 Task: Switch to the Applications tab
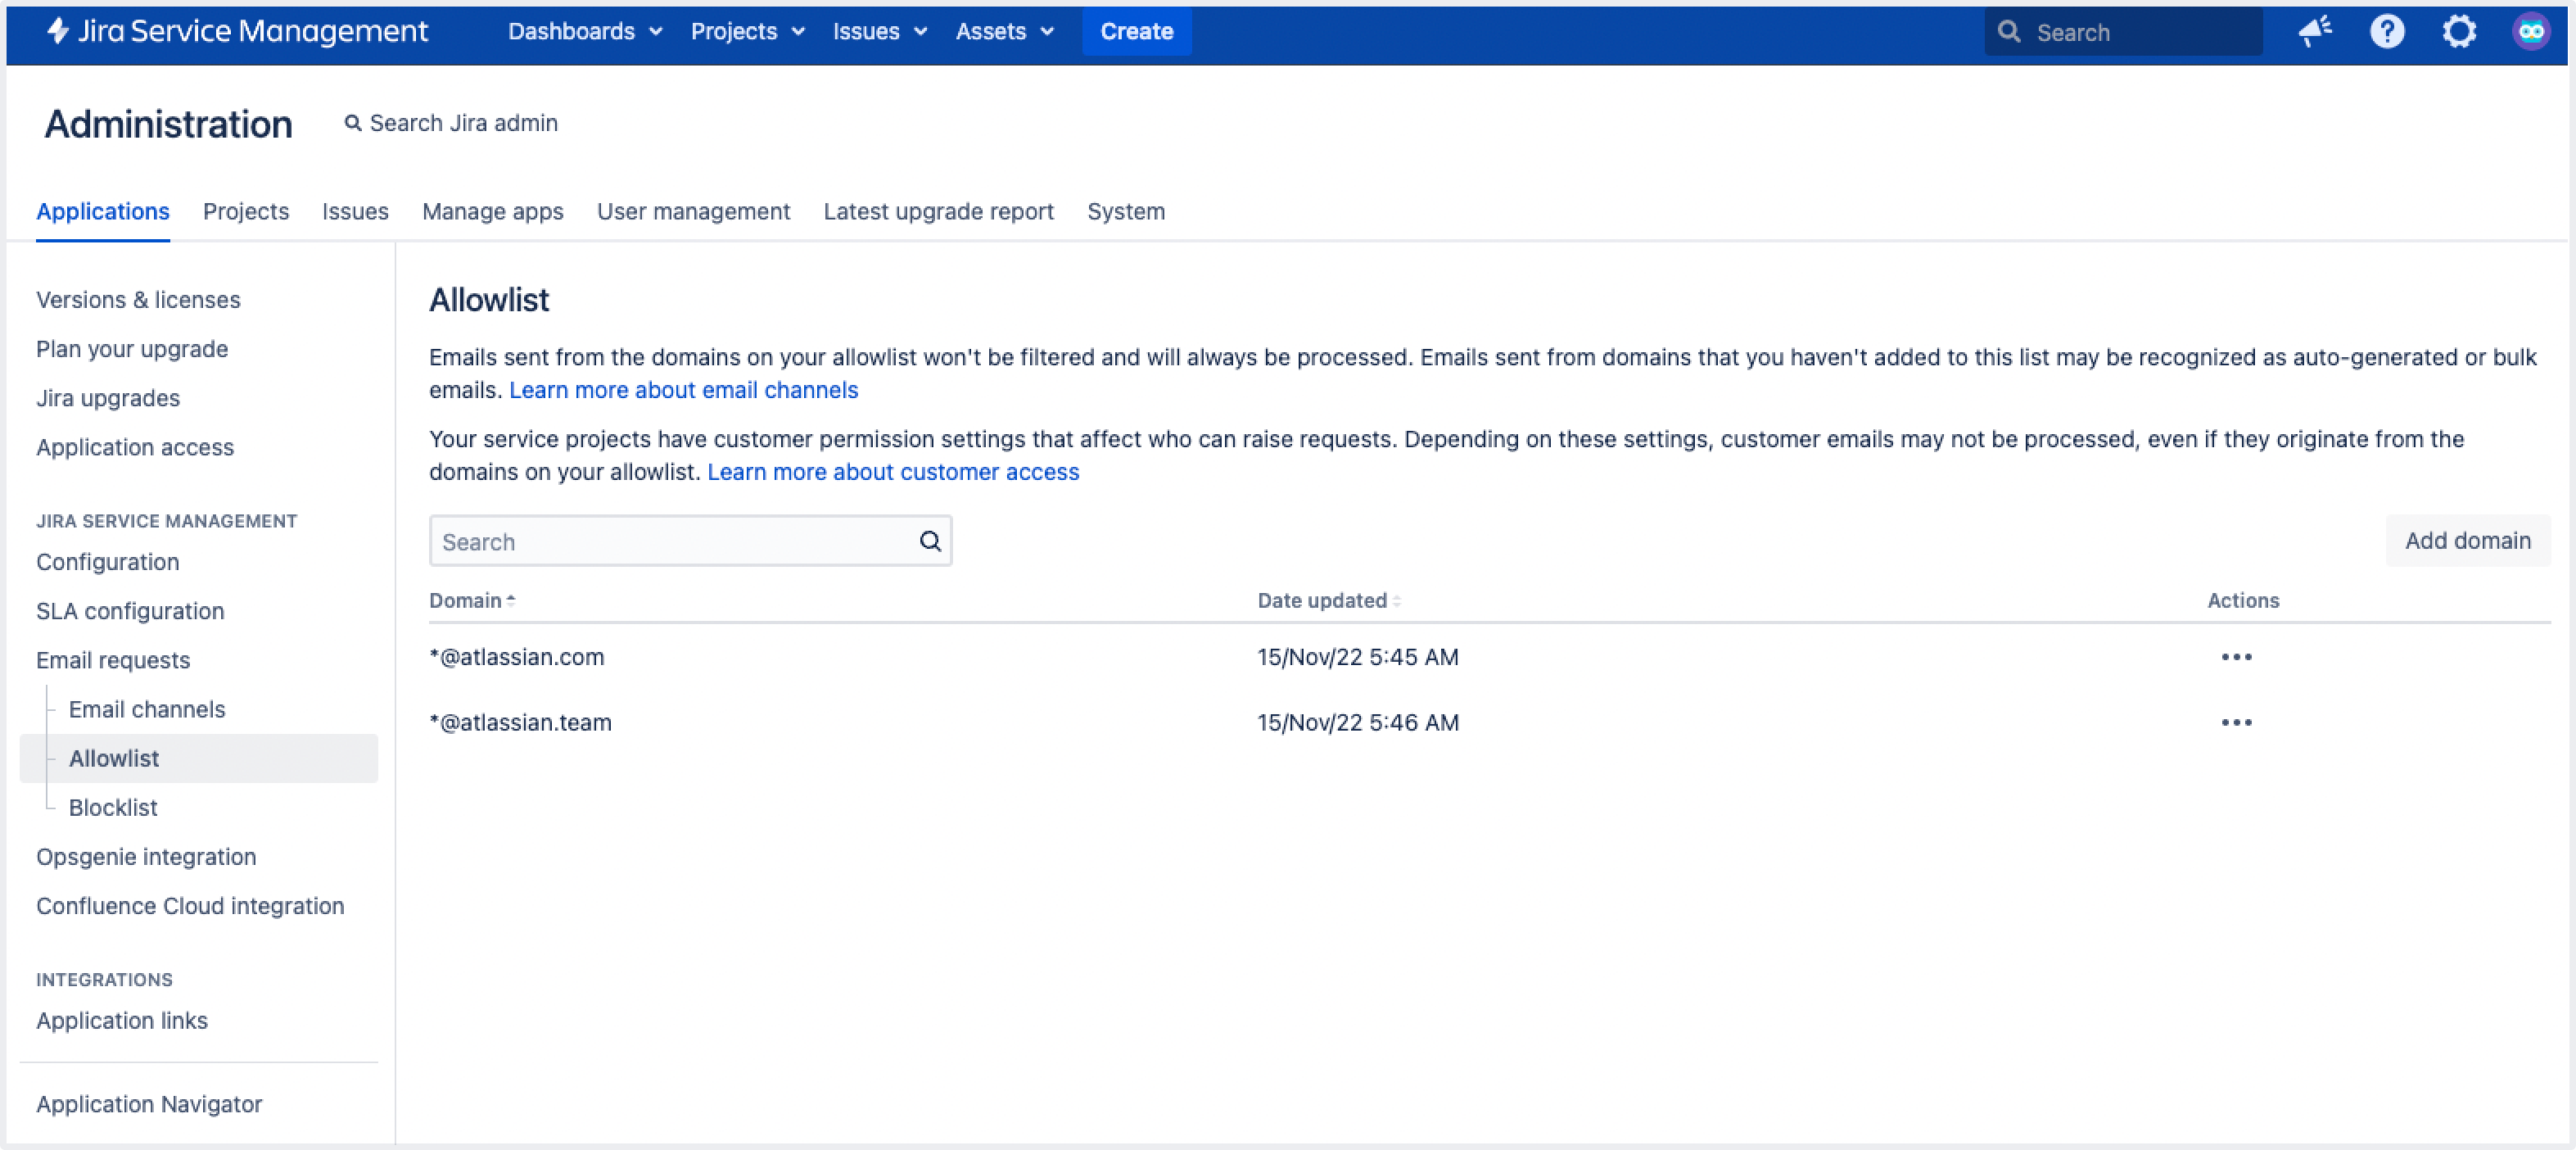coord(103,212)
